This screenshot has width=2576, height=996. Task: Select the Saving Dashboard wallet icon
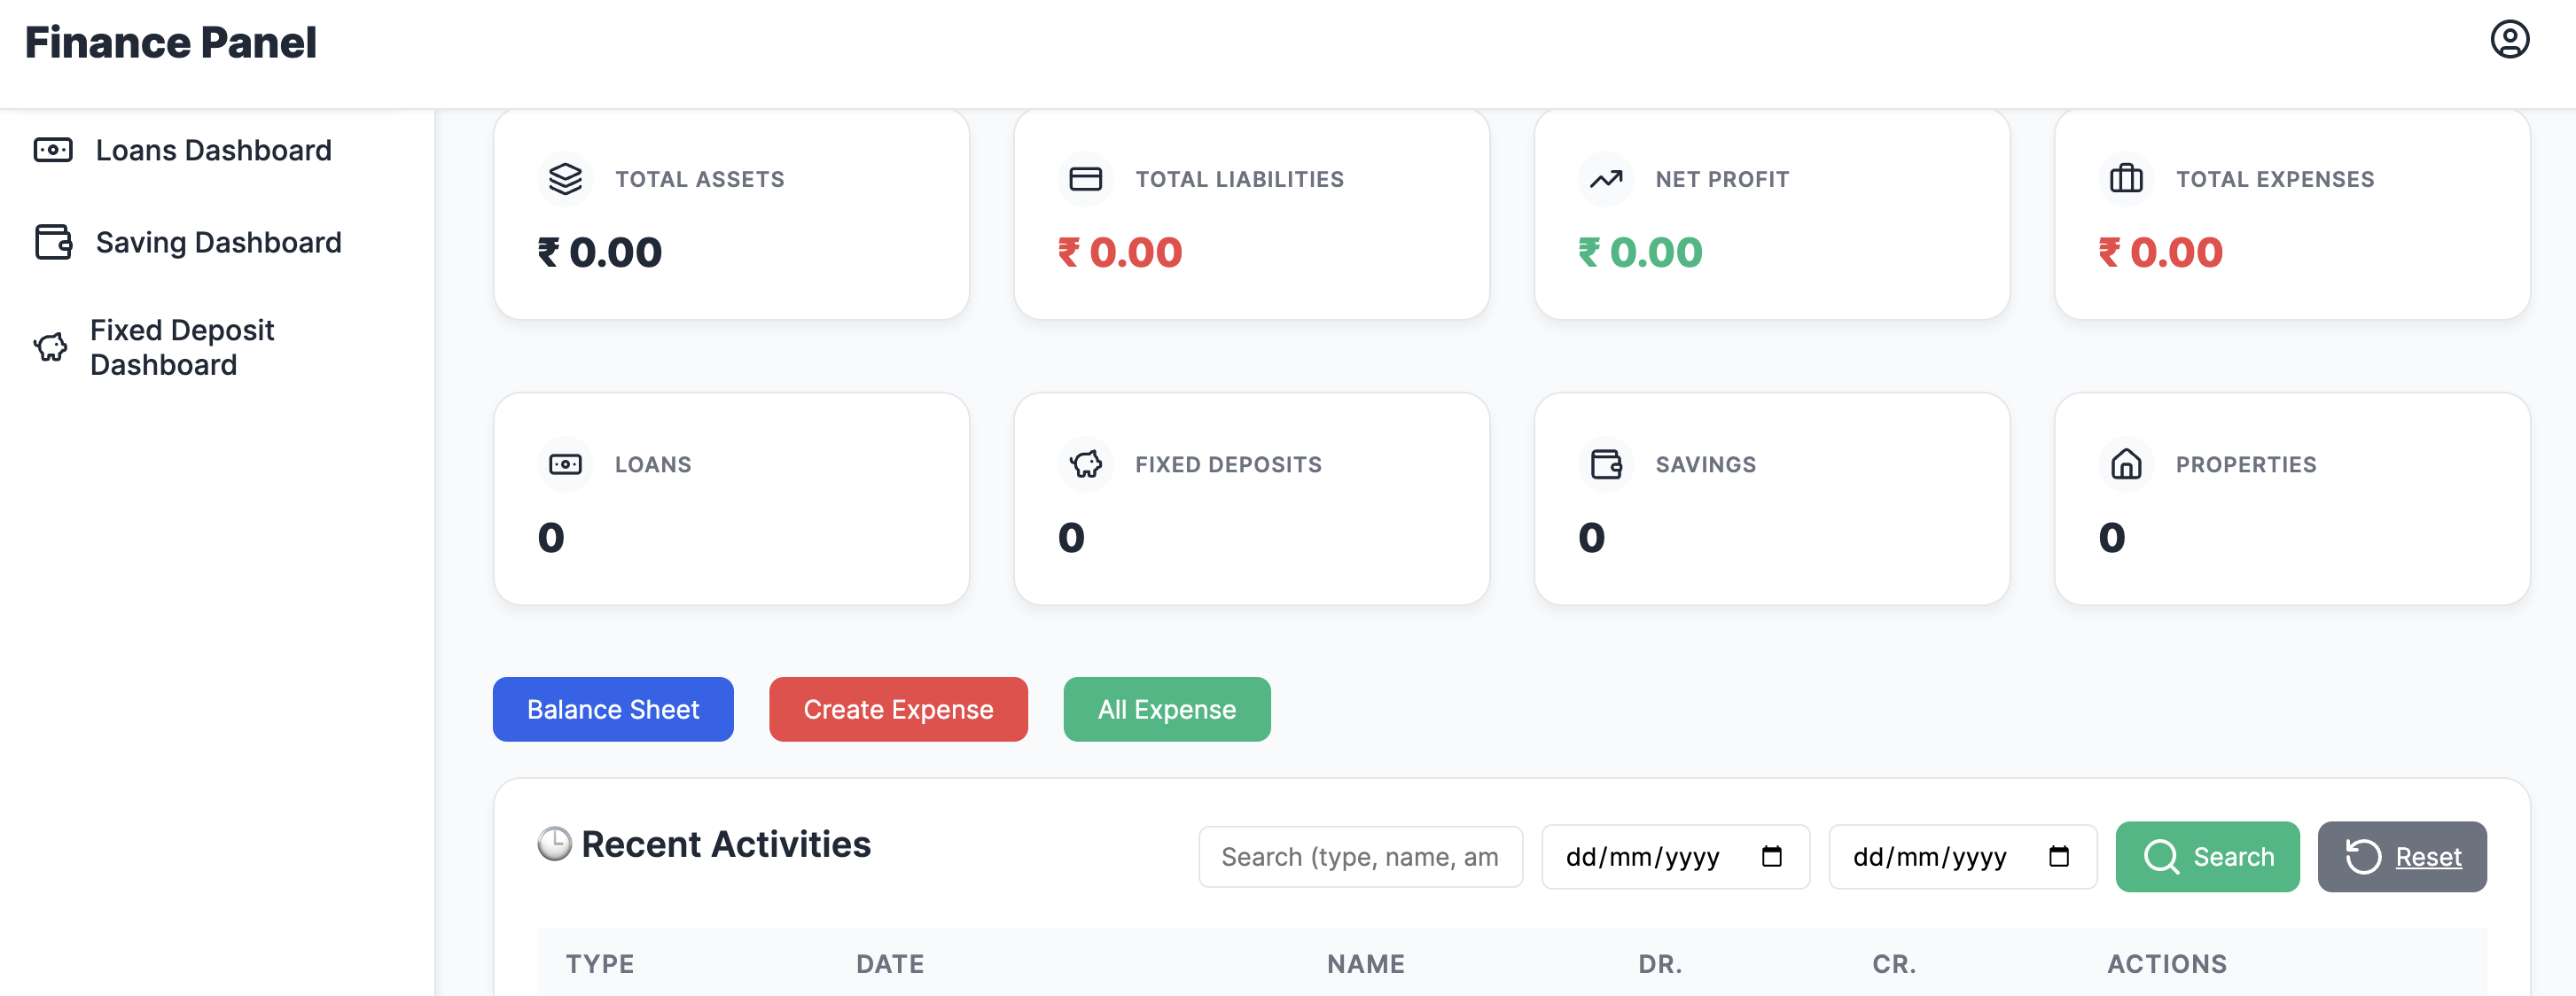click(53, 242)
